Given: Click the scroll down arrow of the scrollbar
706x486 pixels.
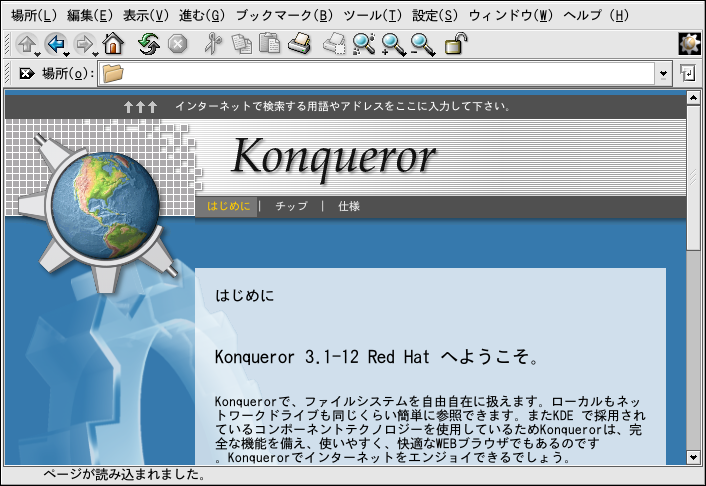Looking at the screenshot, I should tap(694, 456).
